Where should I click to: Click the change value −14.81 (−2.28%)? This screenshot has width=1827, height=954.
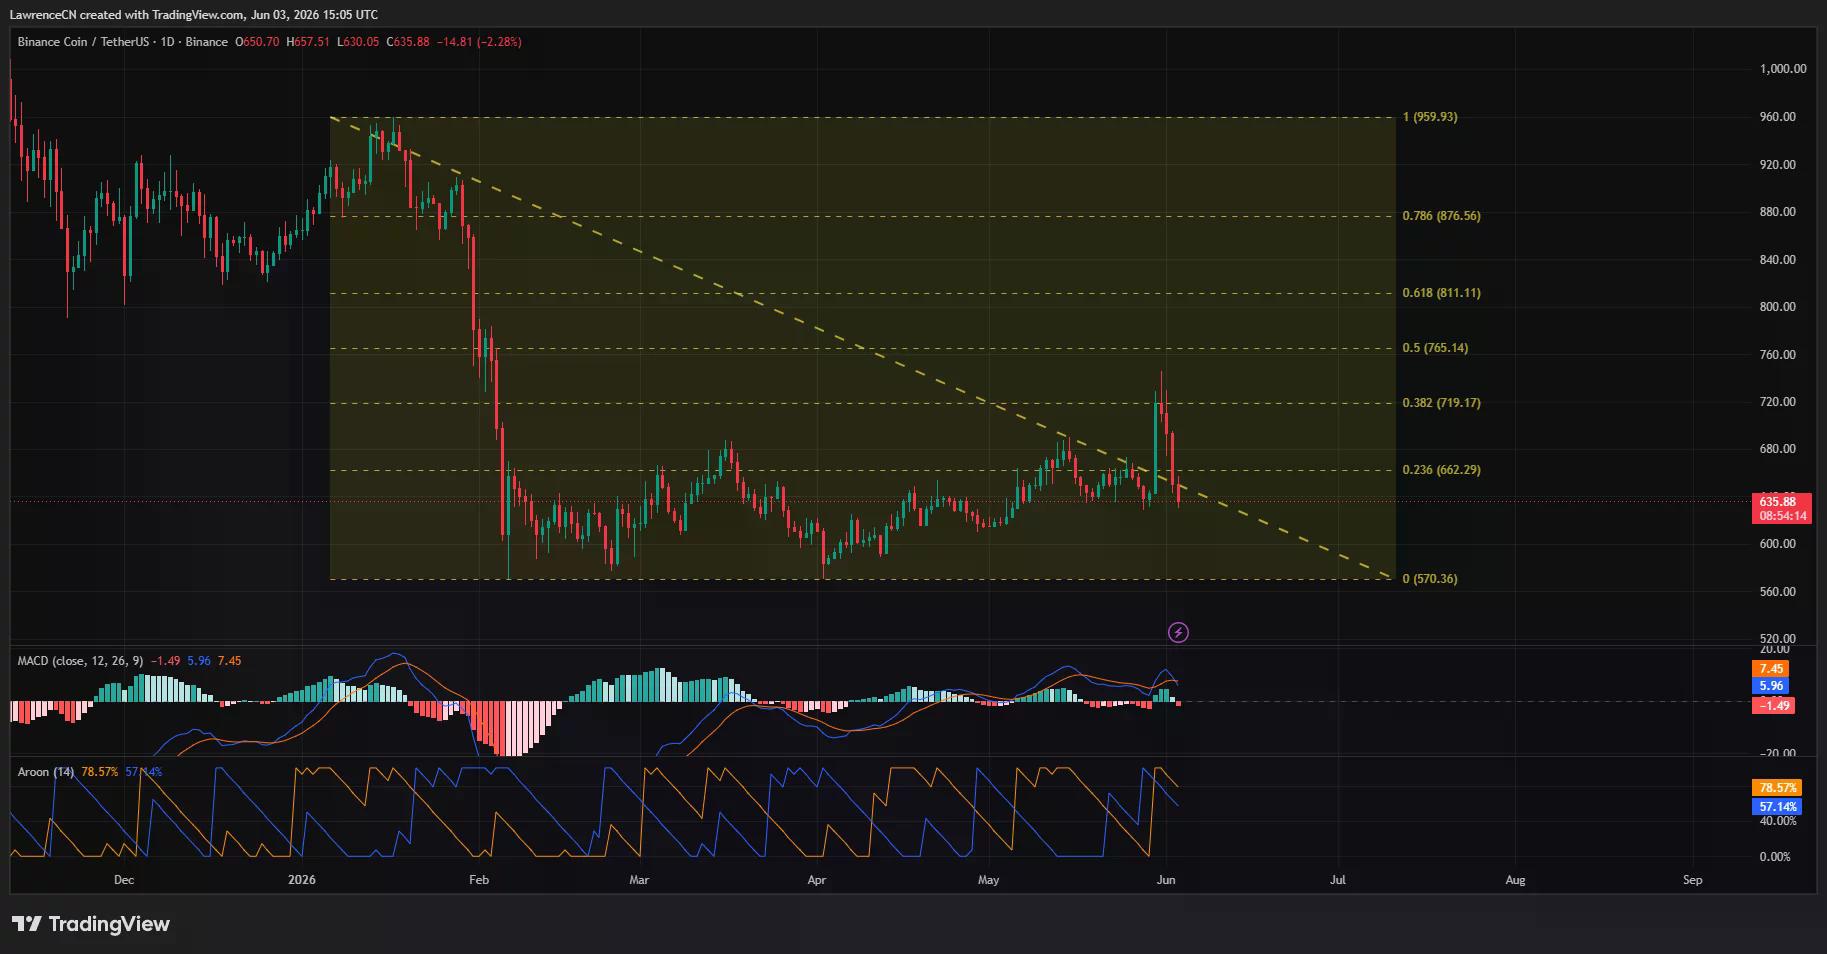point(479,42)
